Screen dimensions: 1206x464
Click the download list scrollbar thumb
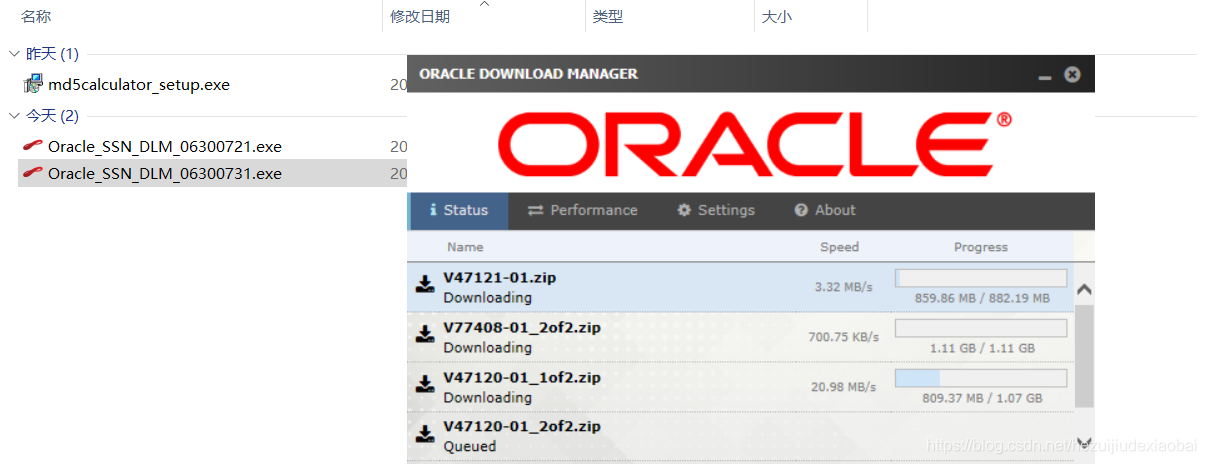(x=1084, y=356)
